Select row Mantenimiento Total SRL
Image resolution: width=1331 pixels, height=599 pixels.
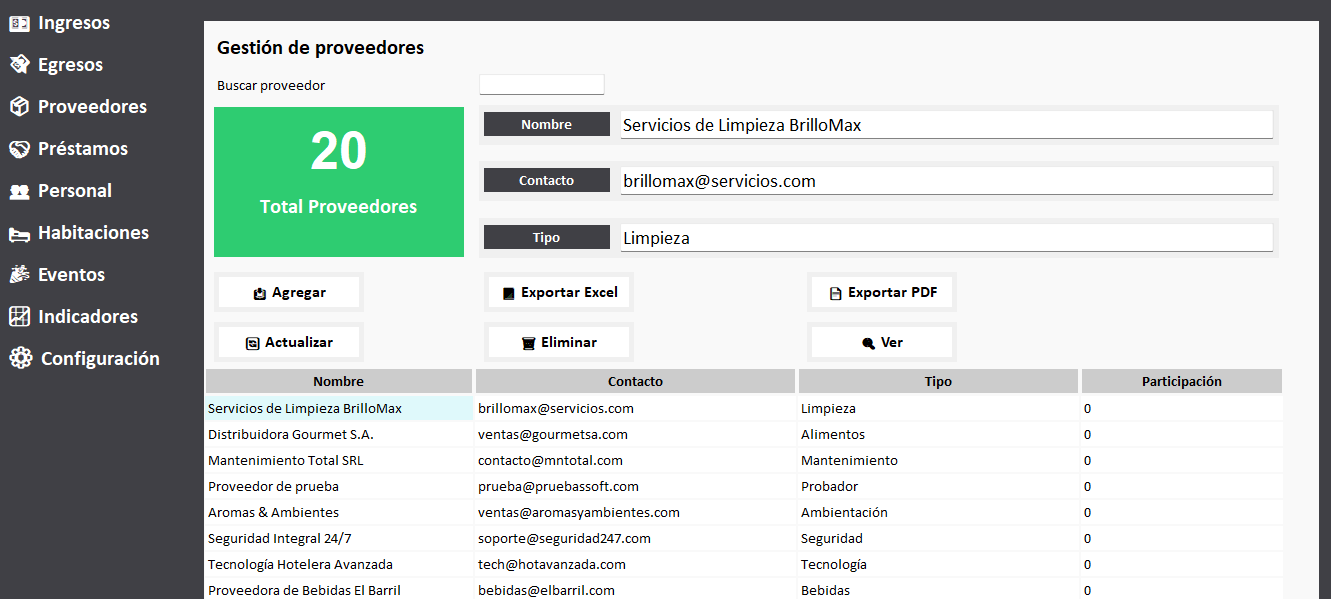744,460
